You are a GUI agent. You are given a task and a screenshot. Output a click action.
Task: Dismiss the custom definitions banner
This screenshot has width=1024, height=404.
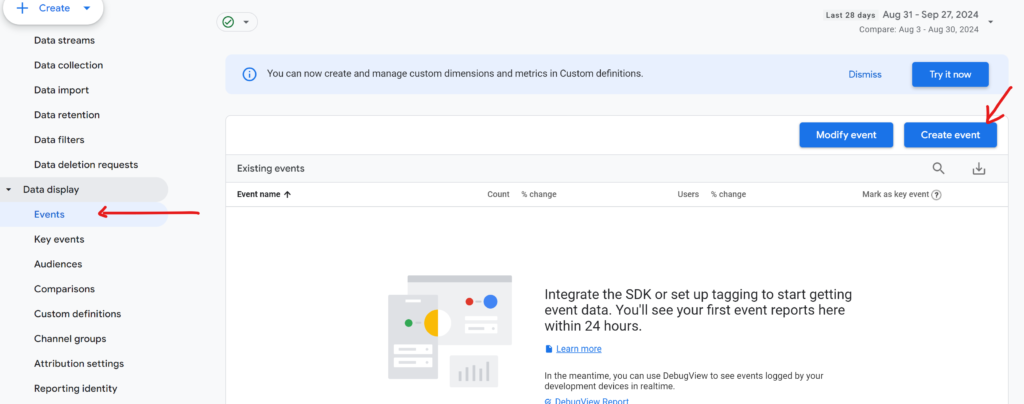865,74
